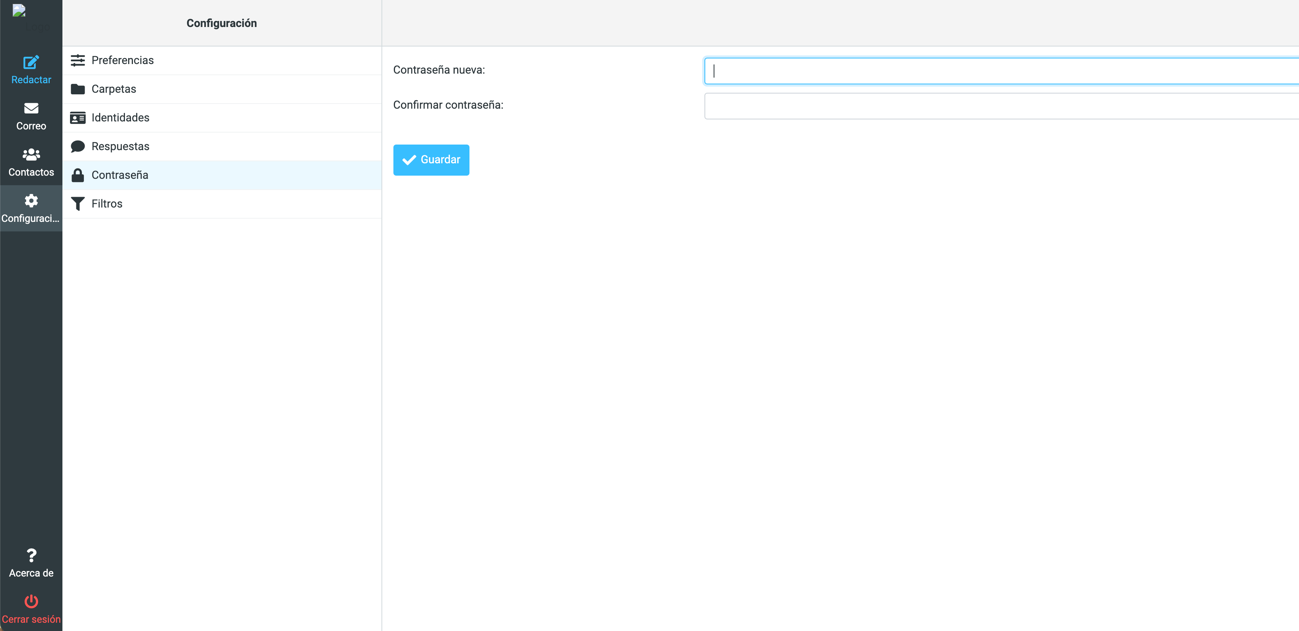The image size is (1299, 631).
Task: Click the Acerca de question mark icon
Action: click(x=31, y=556)
